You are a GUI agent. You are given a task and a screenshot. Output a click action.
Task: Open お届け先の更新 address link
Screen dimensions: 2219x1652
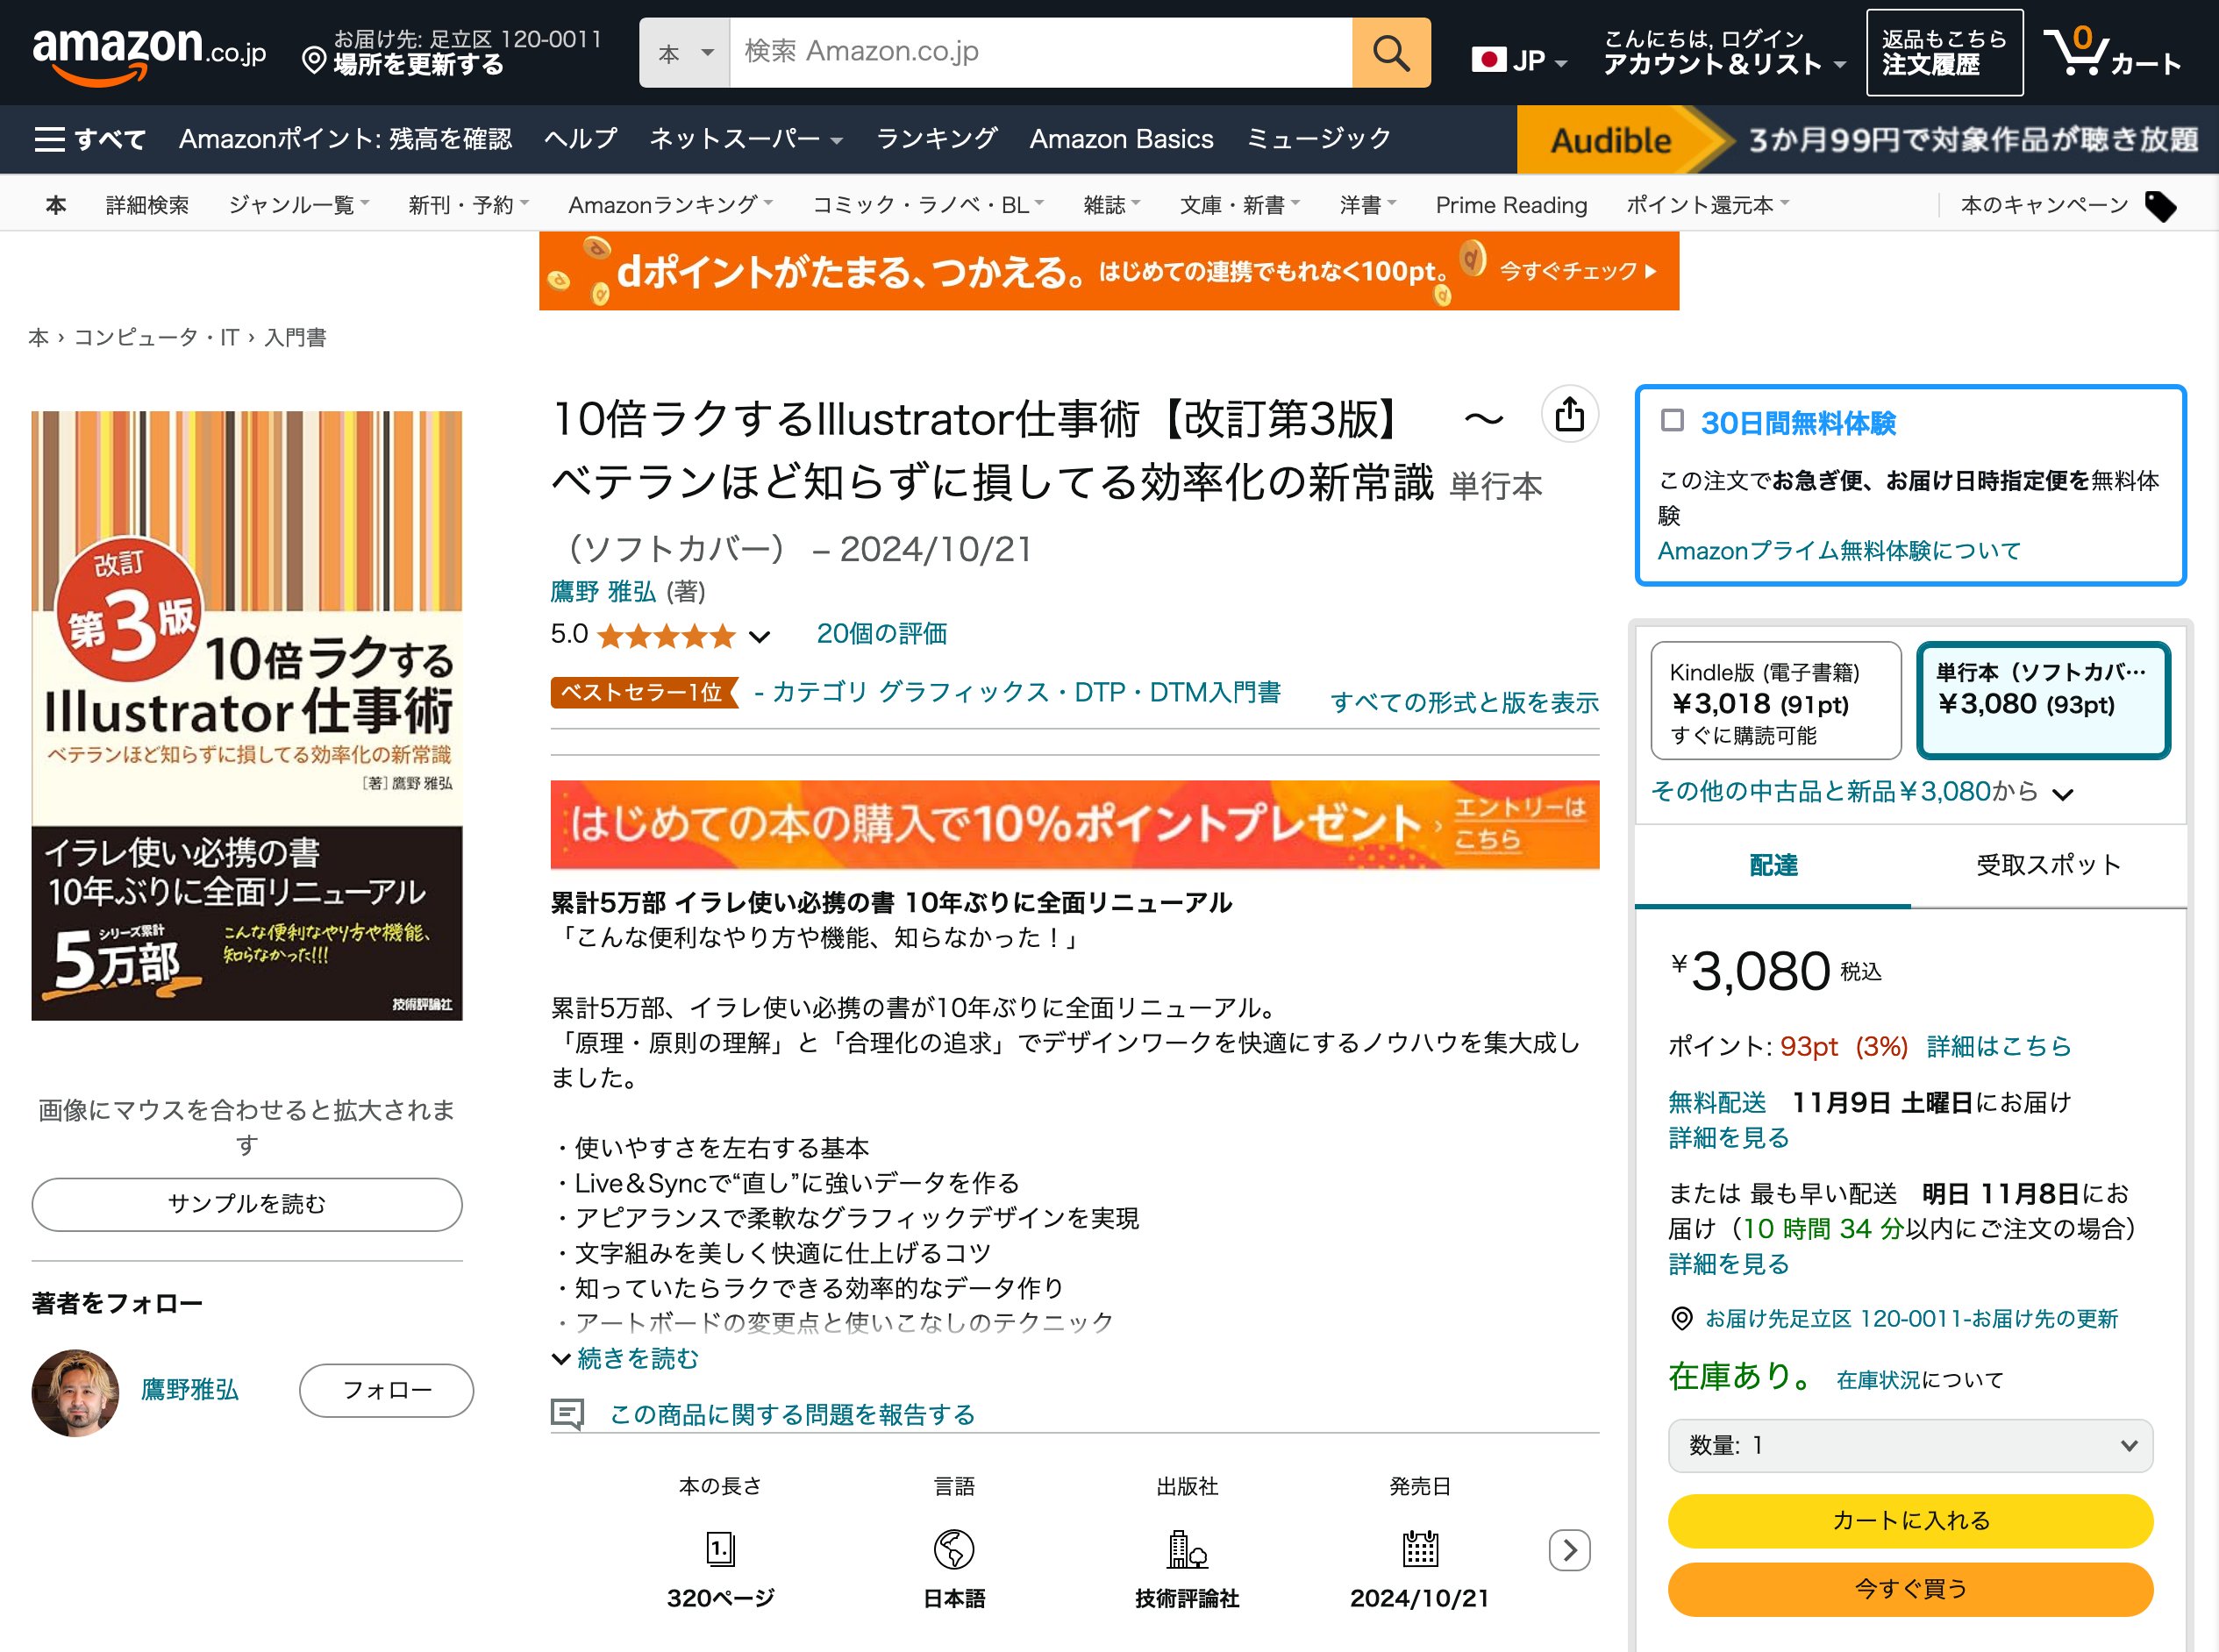pyautogui.click(x=1911, y=1319)
